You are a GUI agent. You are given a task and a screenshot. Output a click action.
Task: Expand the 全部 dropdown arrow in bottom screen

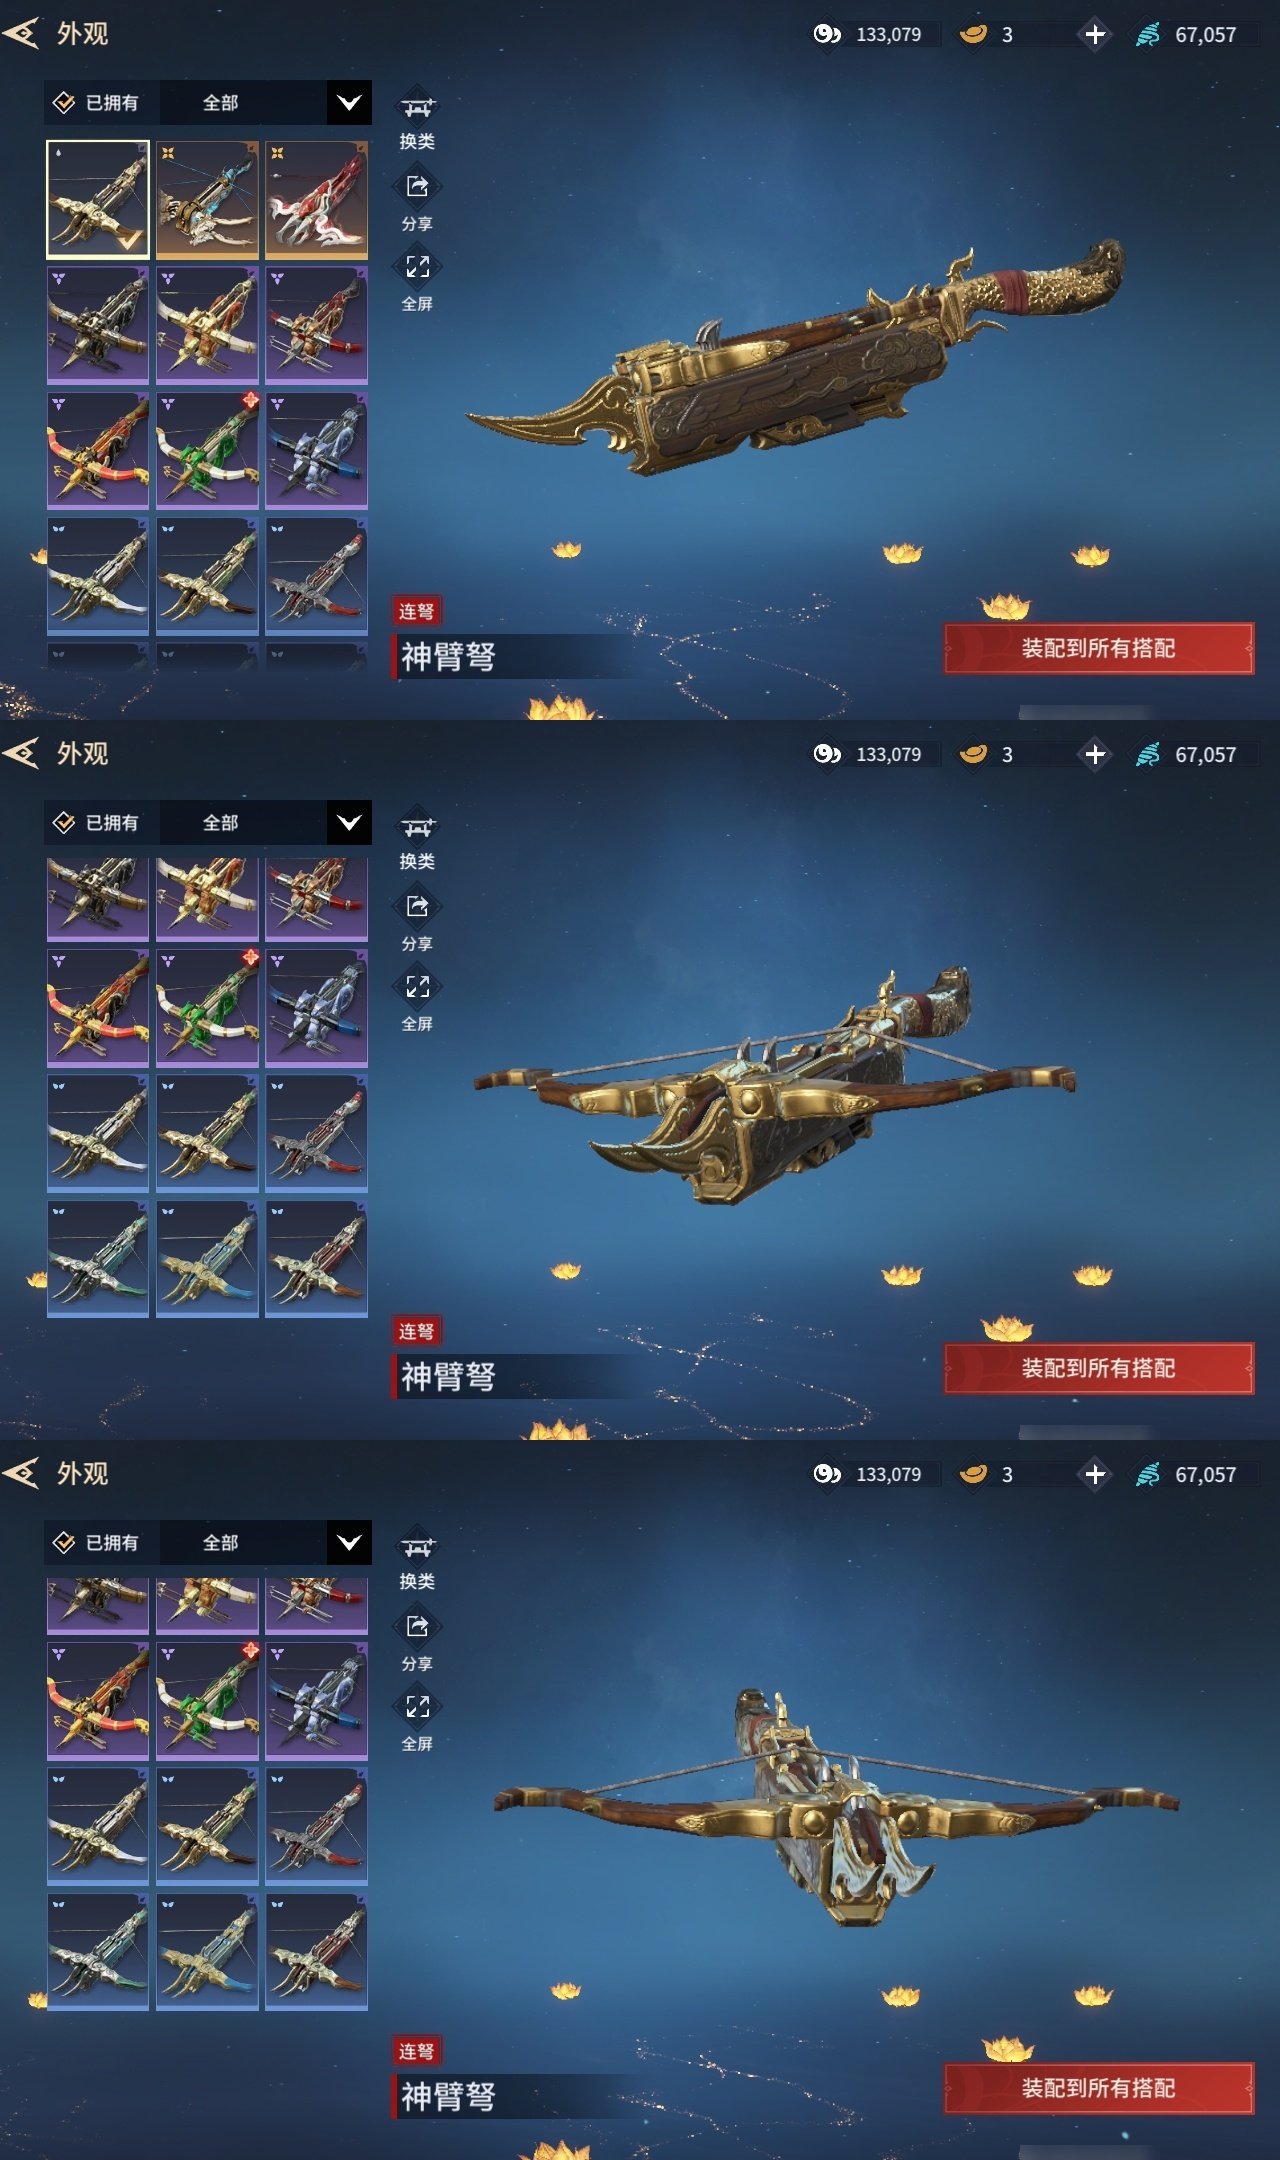(x=349, y=1542)
